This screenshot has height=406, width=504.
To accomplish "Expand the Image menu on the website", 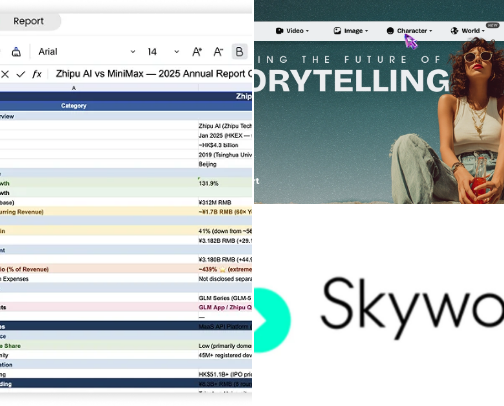I will (x=351, y=31).
